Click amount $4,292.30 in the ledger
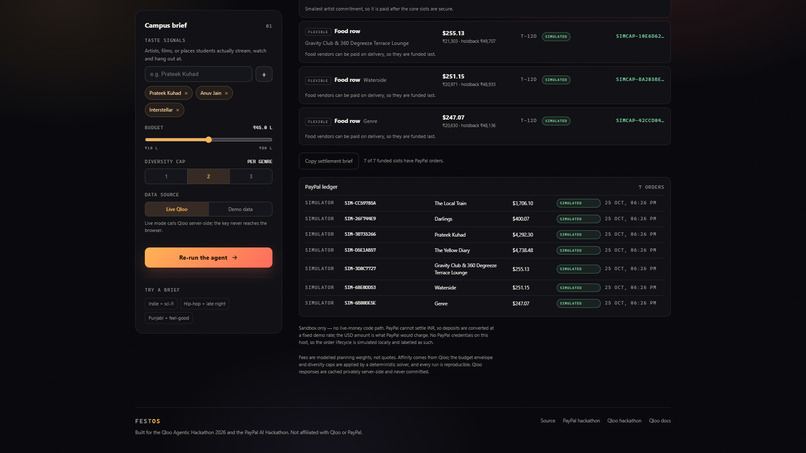Screen dimensions: 806x453 [522, 235]
